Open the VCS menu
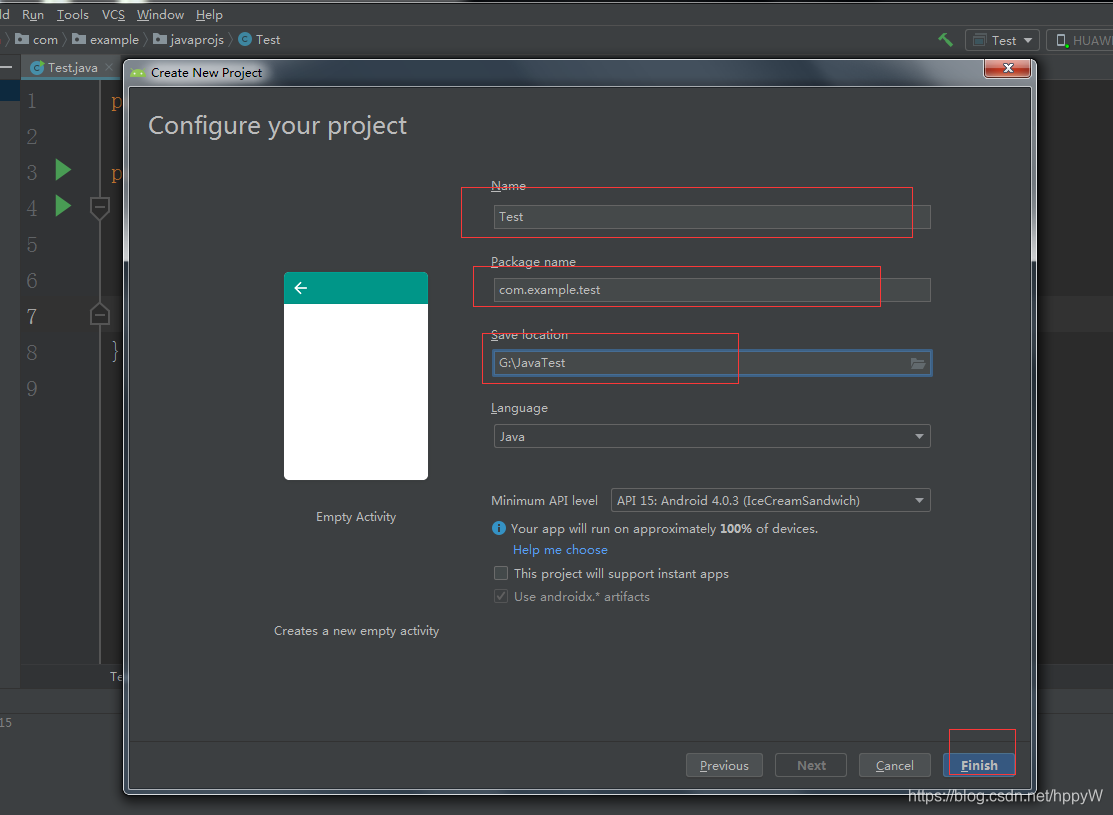The width and height of the screenshot is (1113, 815). [x=113, y=14]
